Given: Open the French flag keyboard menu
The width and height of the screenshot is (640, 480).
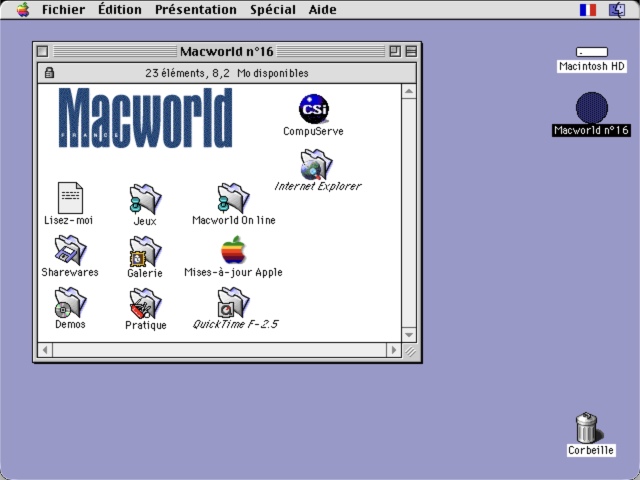Looking at the screenshot, I should click(588, 10).
